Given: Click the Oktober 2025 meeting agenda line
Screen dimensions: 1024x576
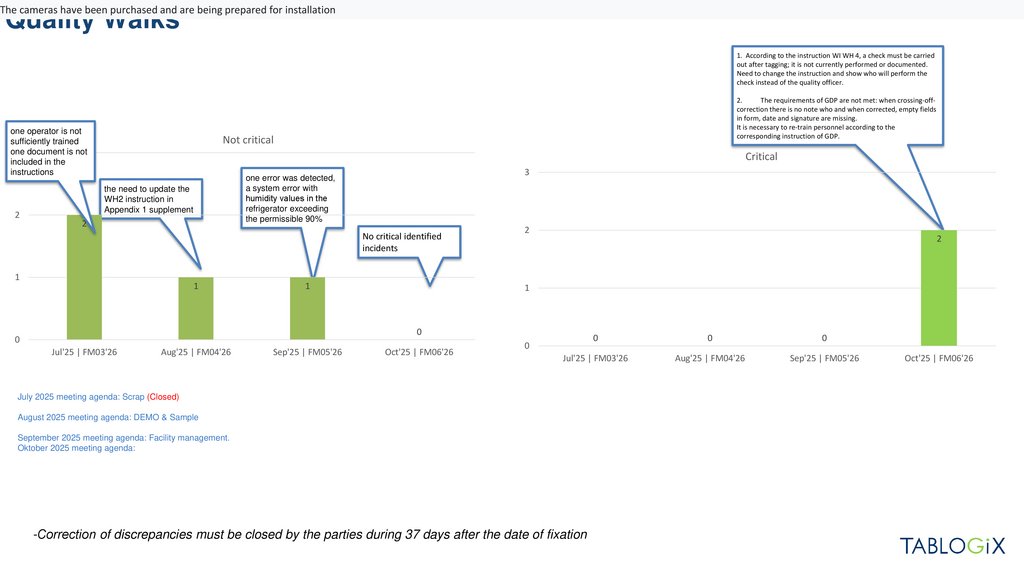Looking at the screenshot, I should (x=76, y=448).
